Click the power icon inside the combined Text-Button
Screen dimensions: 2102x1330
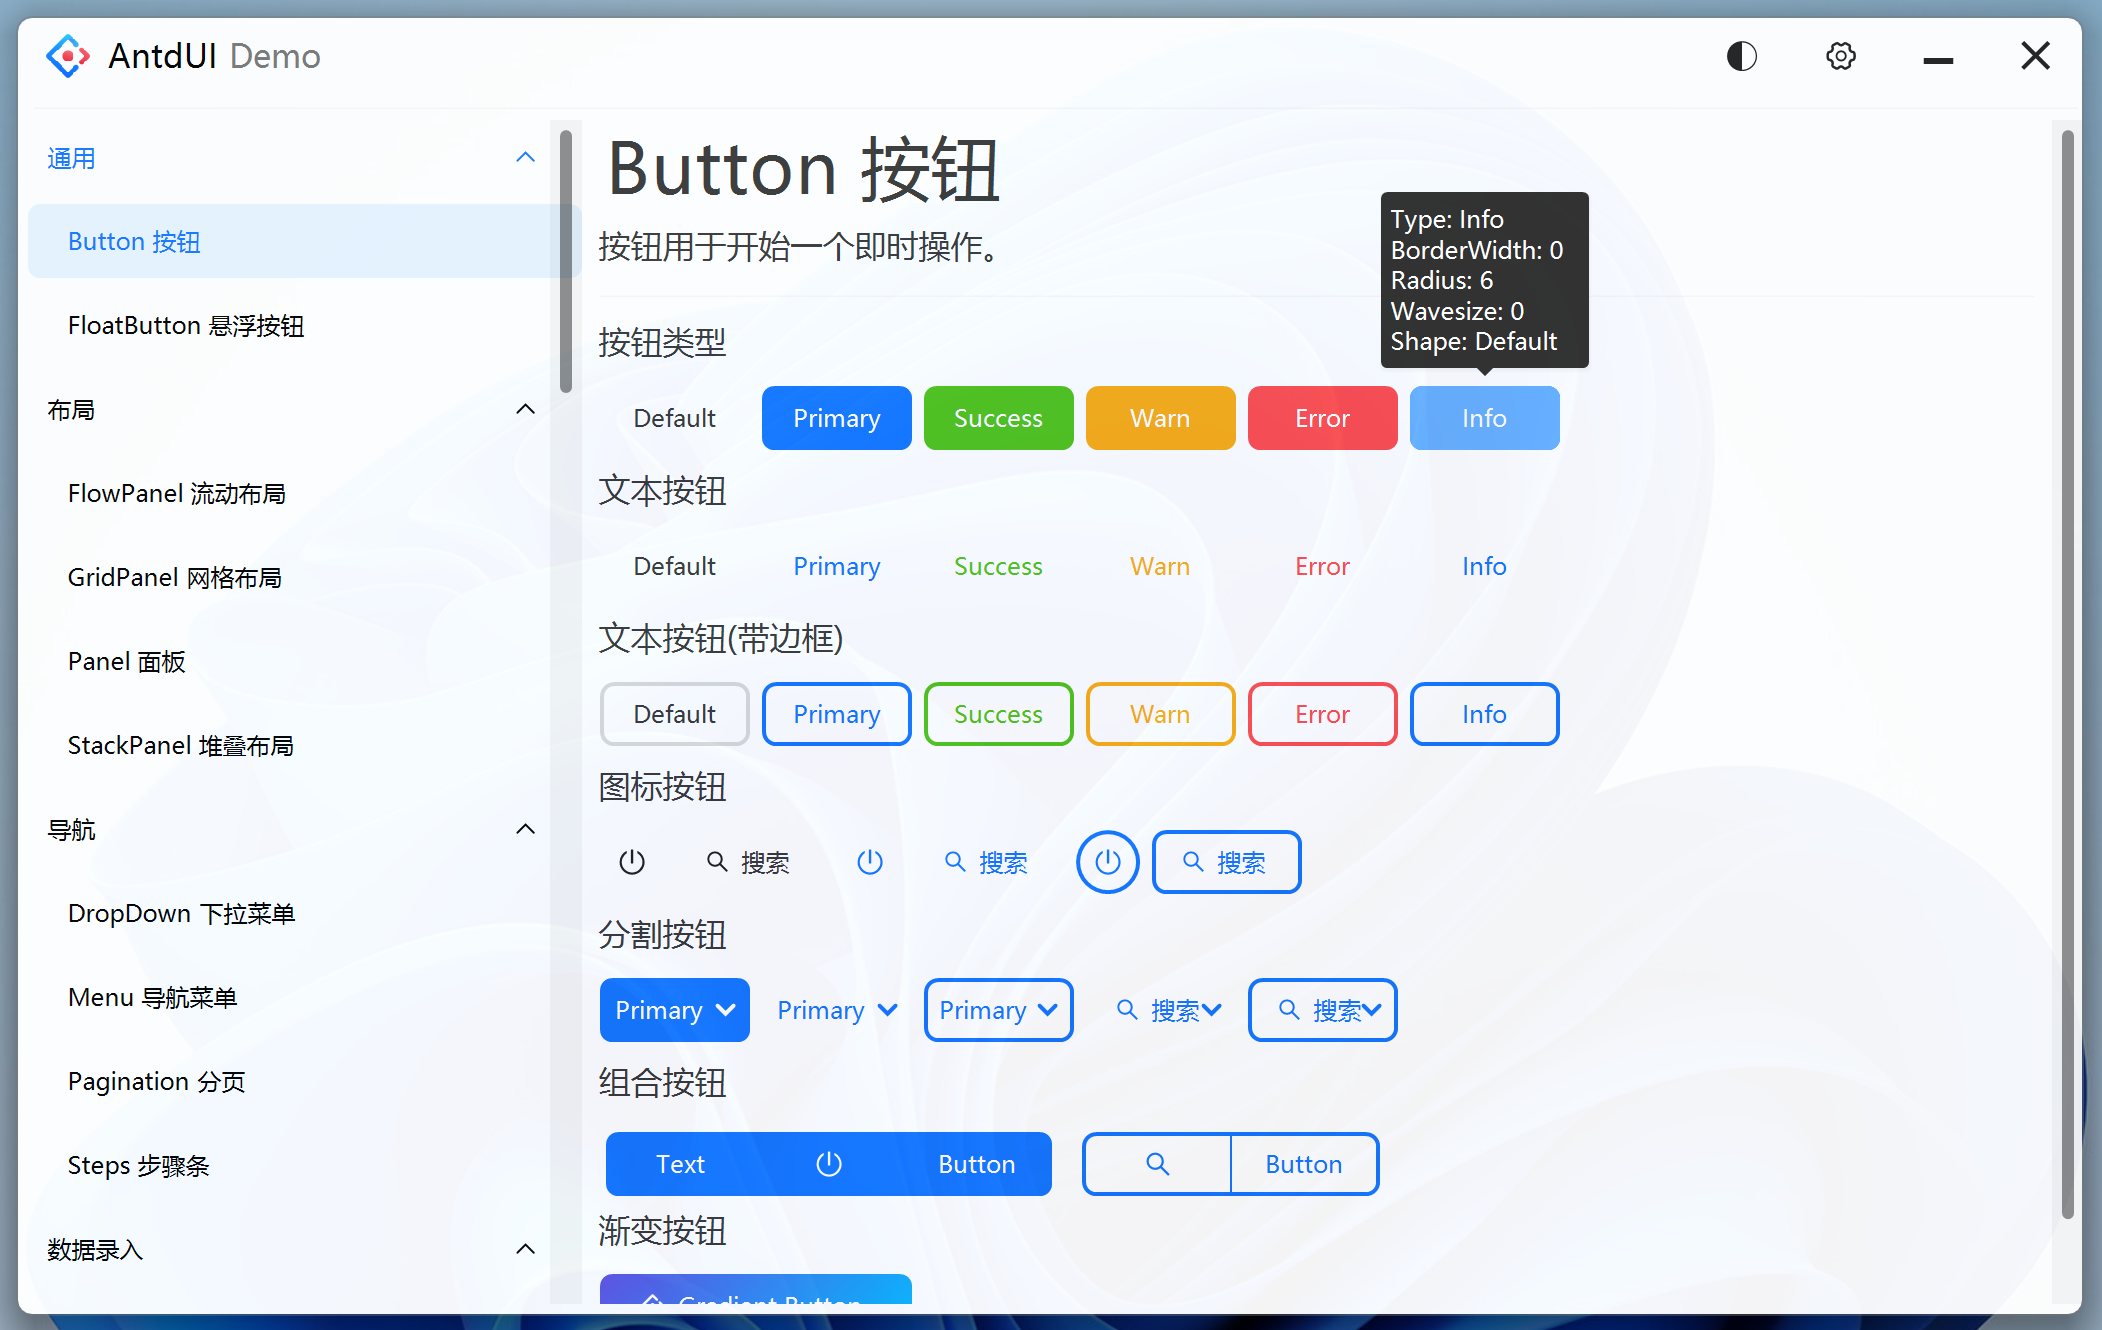click(x=828, y=1163)
